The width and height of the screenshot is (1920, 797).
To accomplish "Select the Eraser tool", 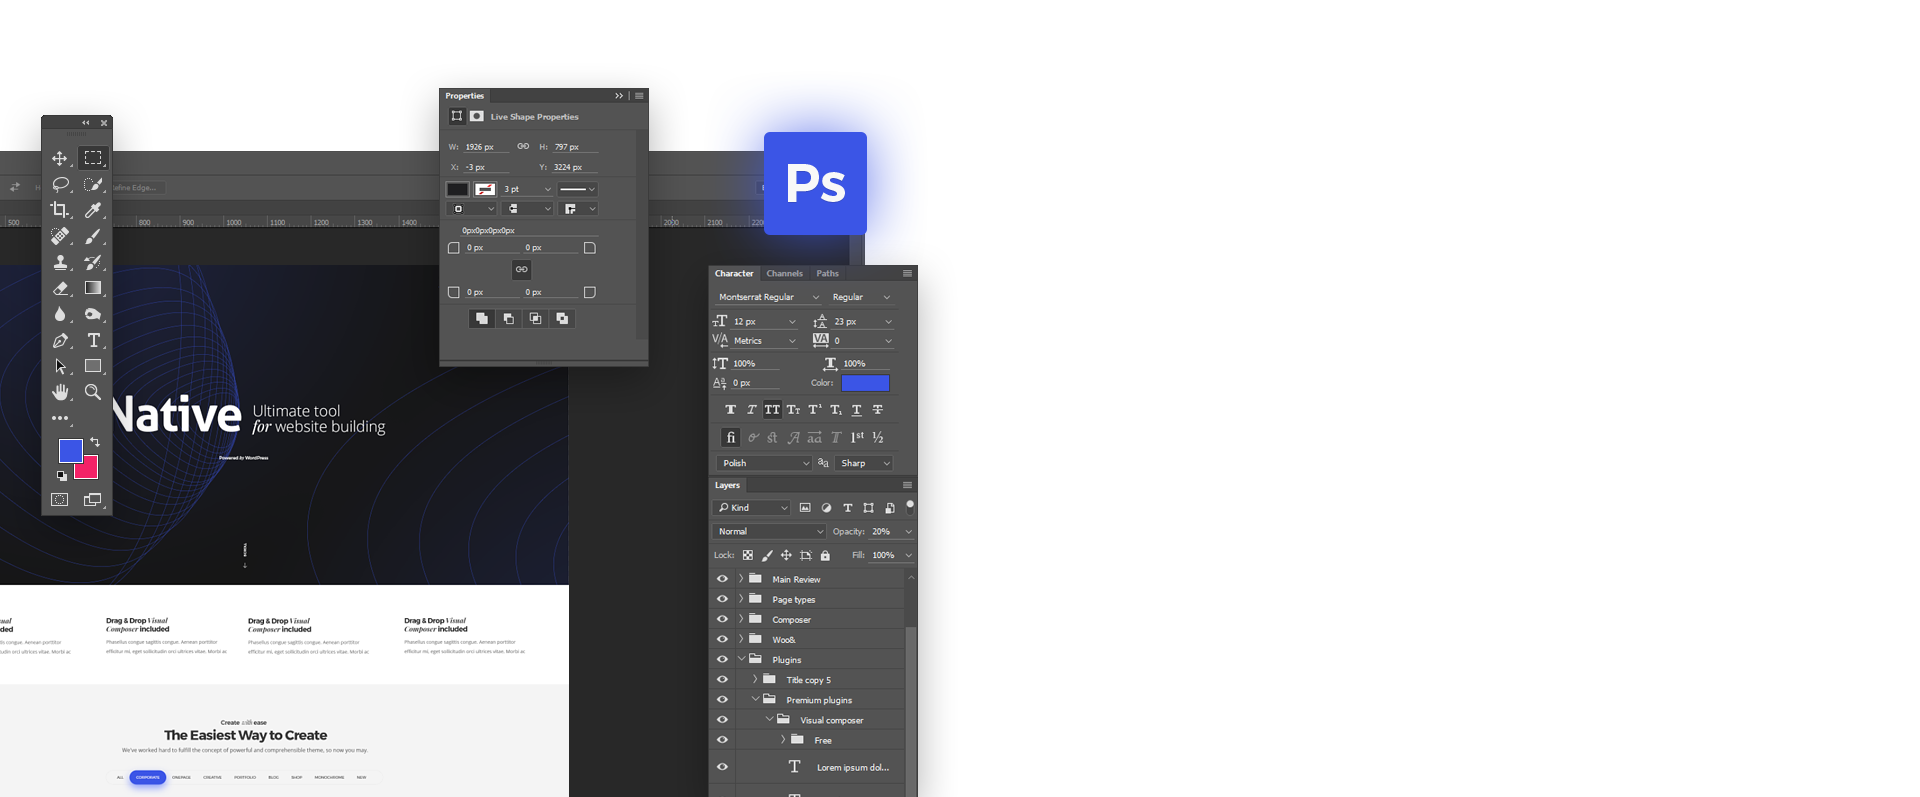I will click(x=60, y=288).
